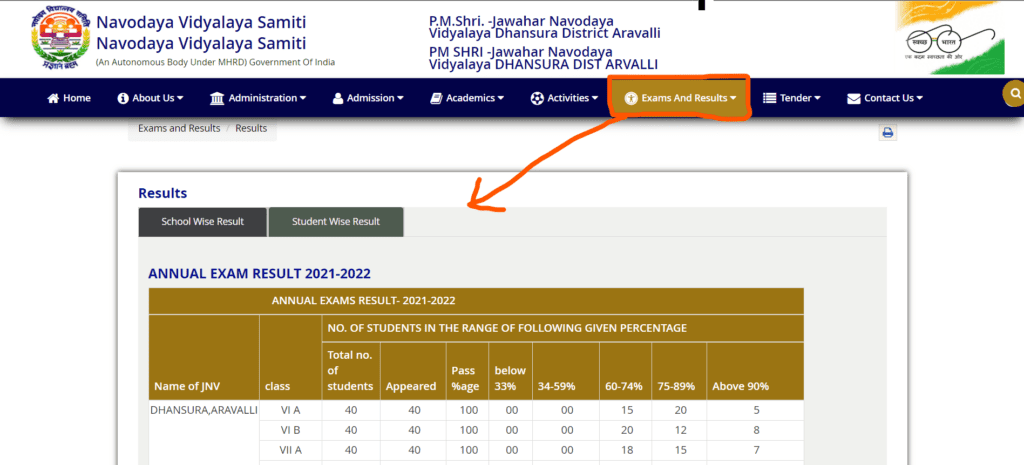Screen dimensions: 1024x465
Task: Click the book icon beside Academics
Action: point(436,98)
